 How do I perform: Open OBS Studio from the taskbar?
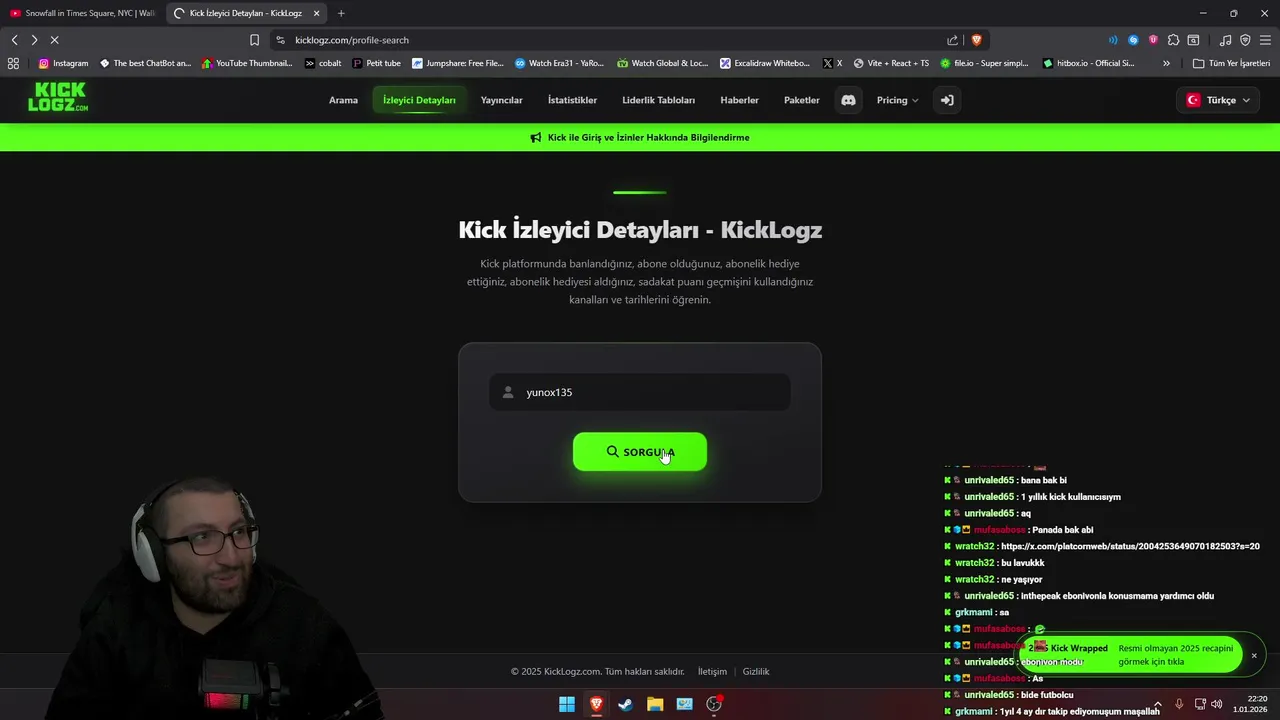click(714, 704)
